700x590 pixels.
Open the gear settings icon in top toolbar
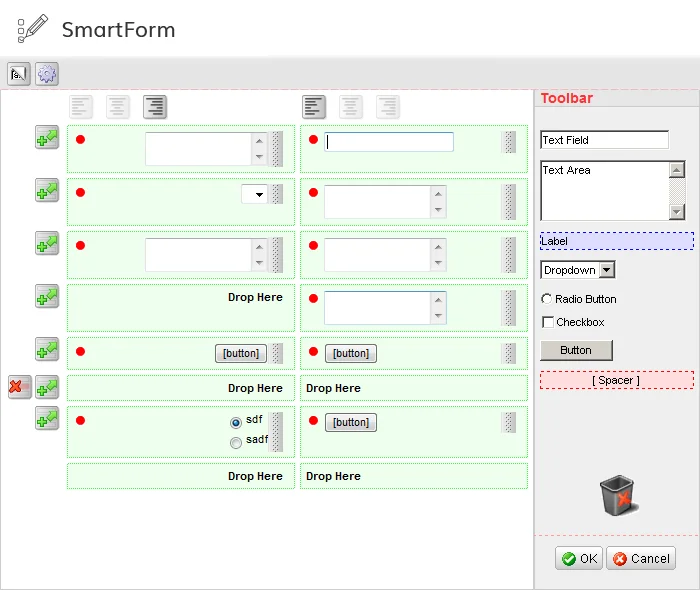point(47,73)
